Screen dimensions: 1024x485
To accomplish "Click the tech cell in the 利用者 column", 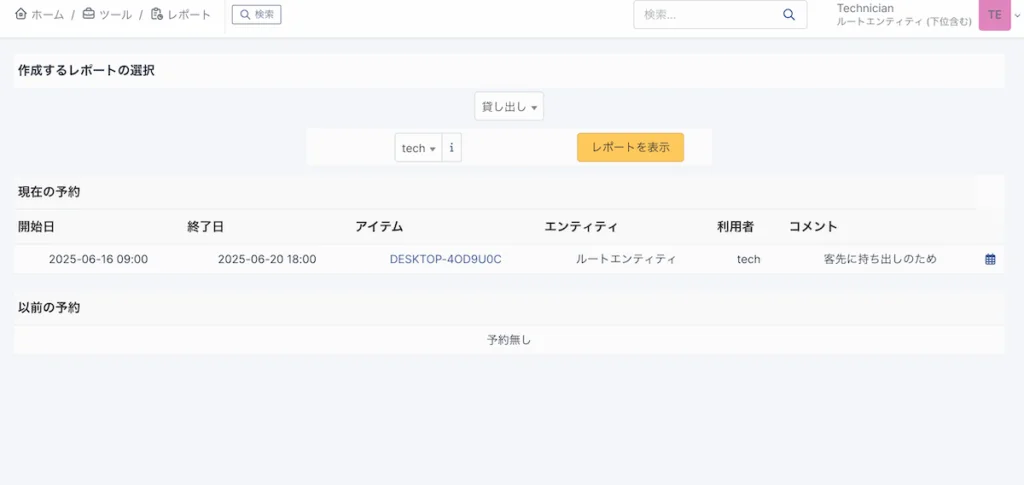I will pyautogui.click(x=748, y=259).
